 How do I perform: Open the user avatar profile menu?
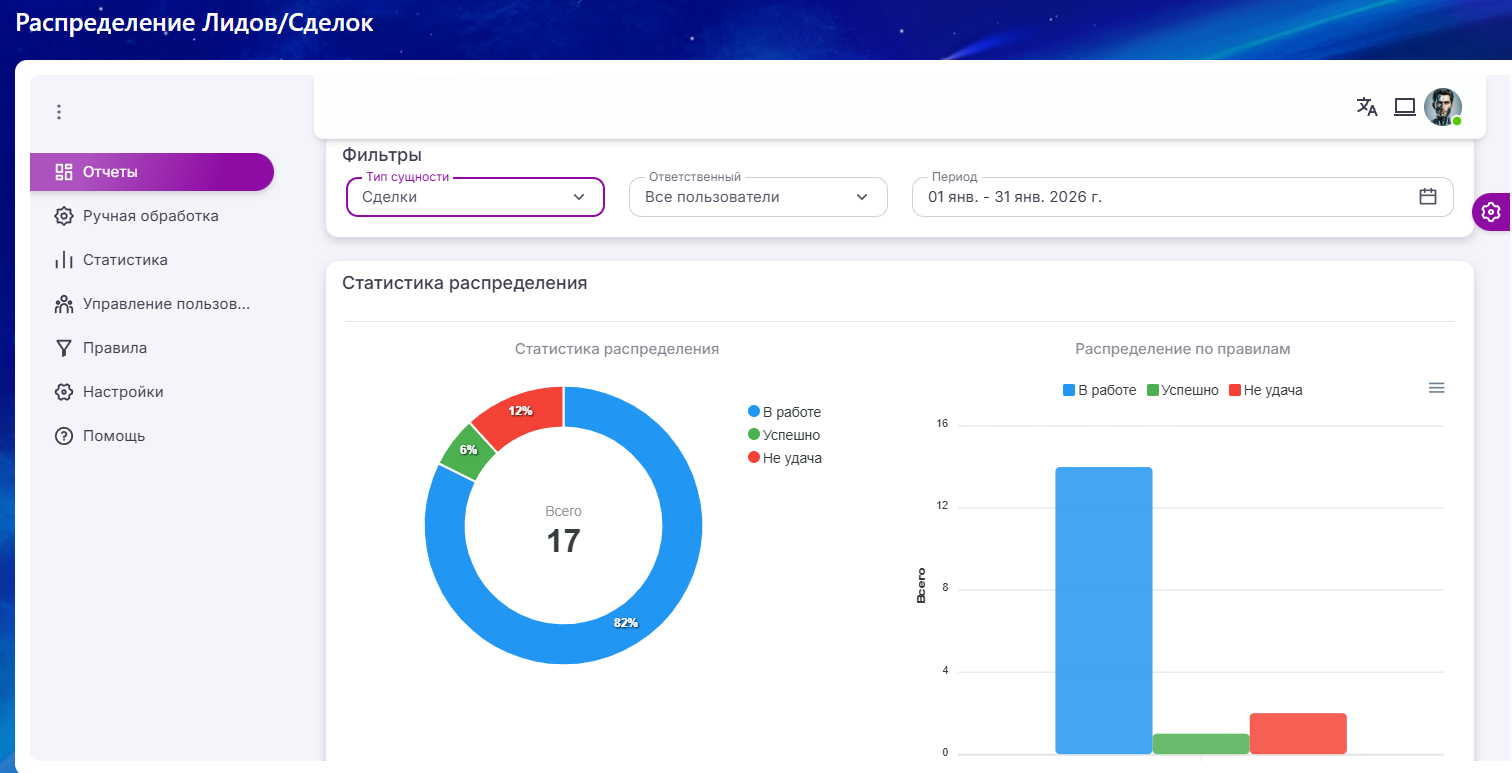(x=1443, y=107)
